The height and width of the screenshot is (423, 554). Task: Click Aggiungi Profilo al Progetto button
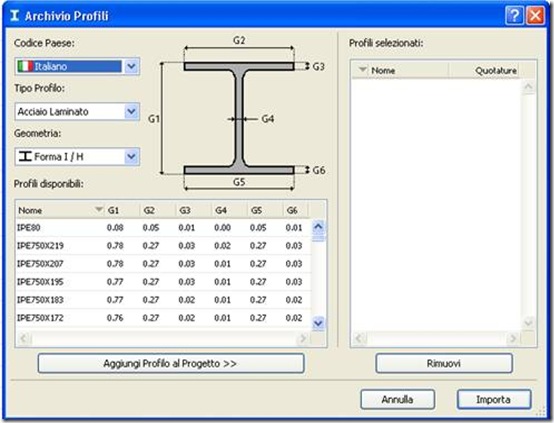pos(171,363)
